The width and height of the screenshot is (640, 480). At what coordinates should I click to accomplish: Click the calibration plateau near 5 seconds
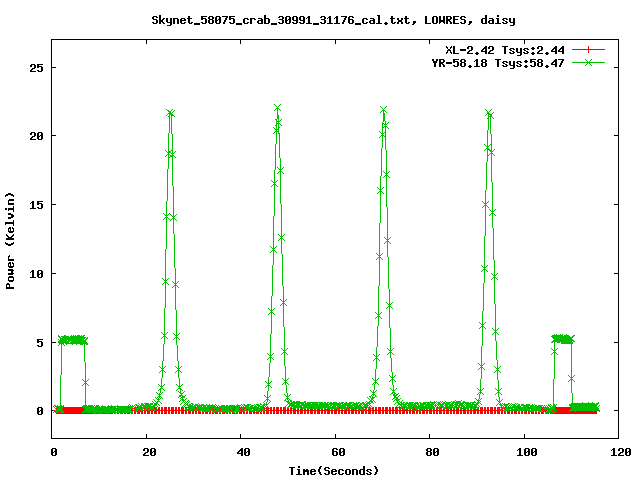(73, 340)
